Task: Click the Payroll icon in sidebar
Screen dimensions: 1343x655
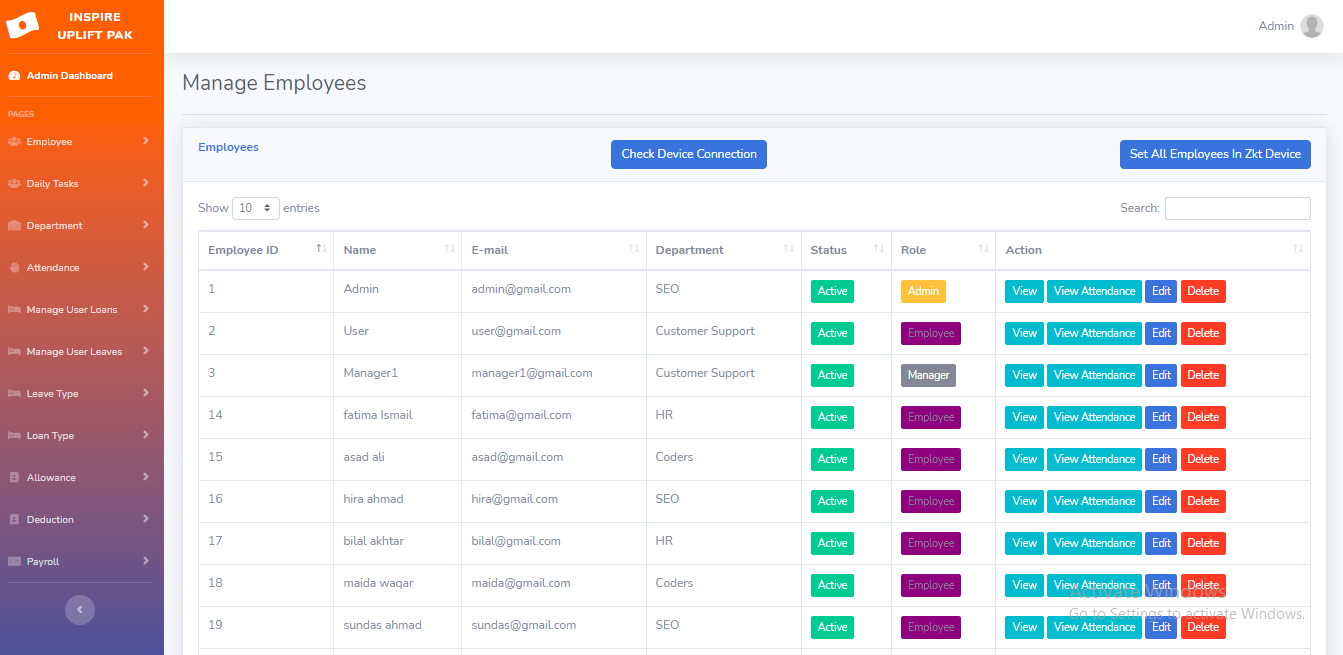Action: click(x=14, y=562)
